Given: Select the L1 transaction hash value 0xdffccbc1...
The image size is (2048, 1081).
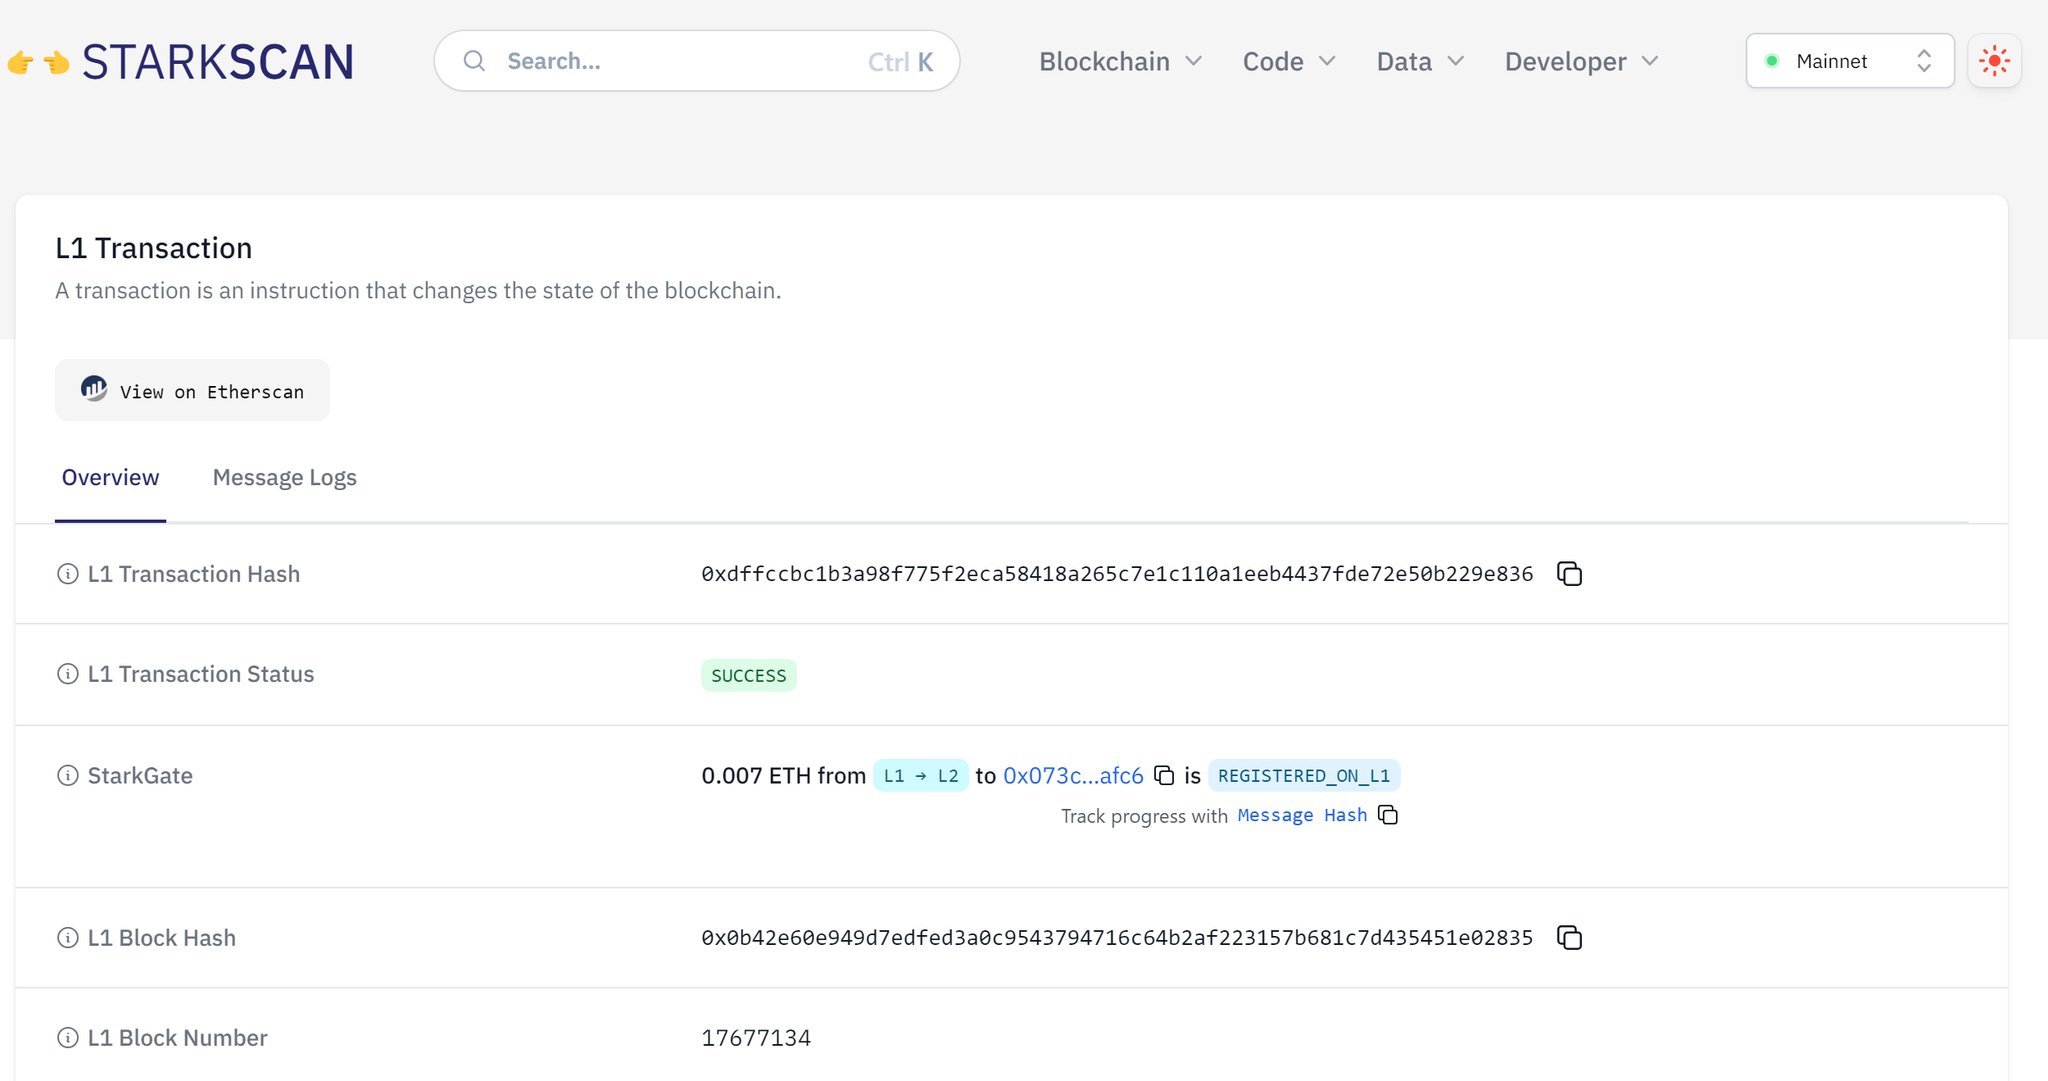Looking at the screenshot, I should click(1117, 574).
